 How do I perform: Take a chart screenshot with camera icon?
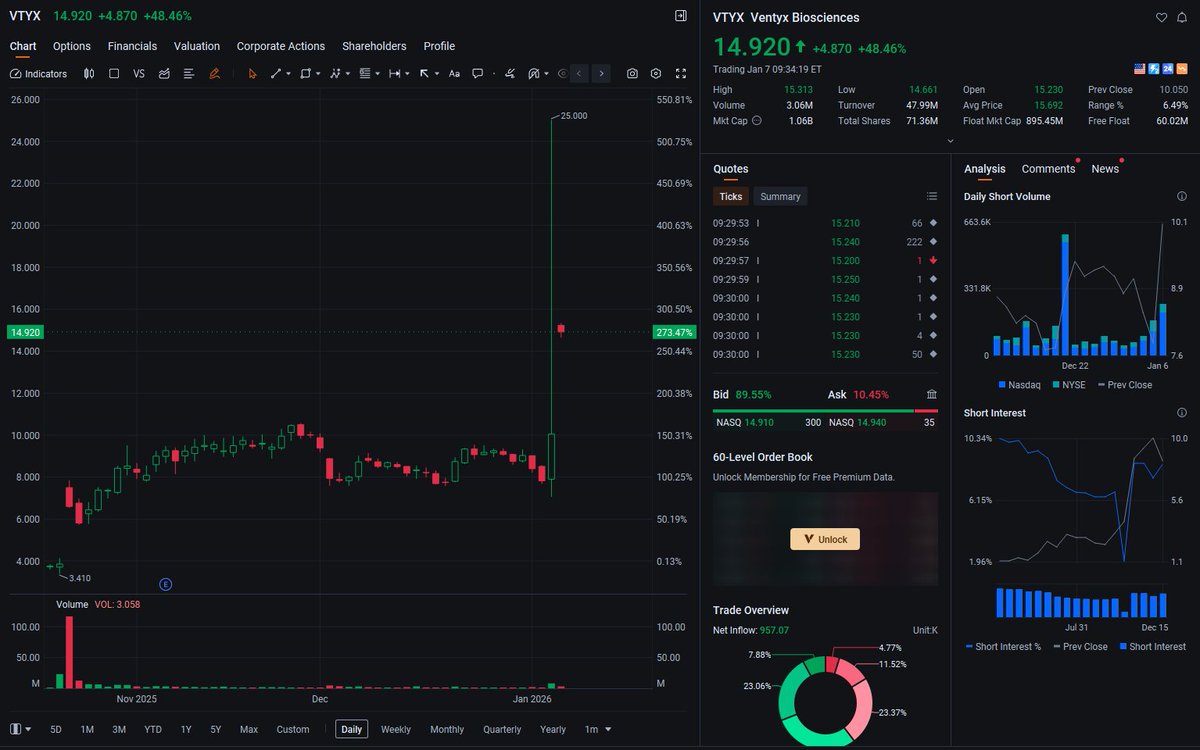(632, 73)
